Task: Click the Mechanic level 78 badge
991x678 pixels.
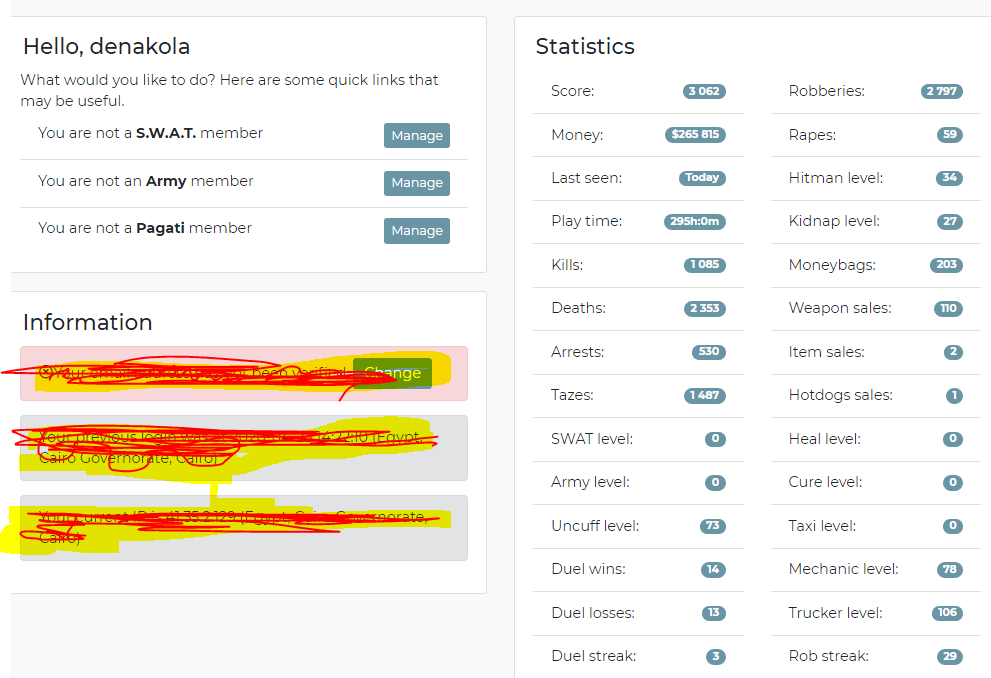Action: click(x=950, y=569)
